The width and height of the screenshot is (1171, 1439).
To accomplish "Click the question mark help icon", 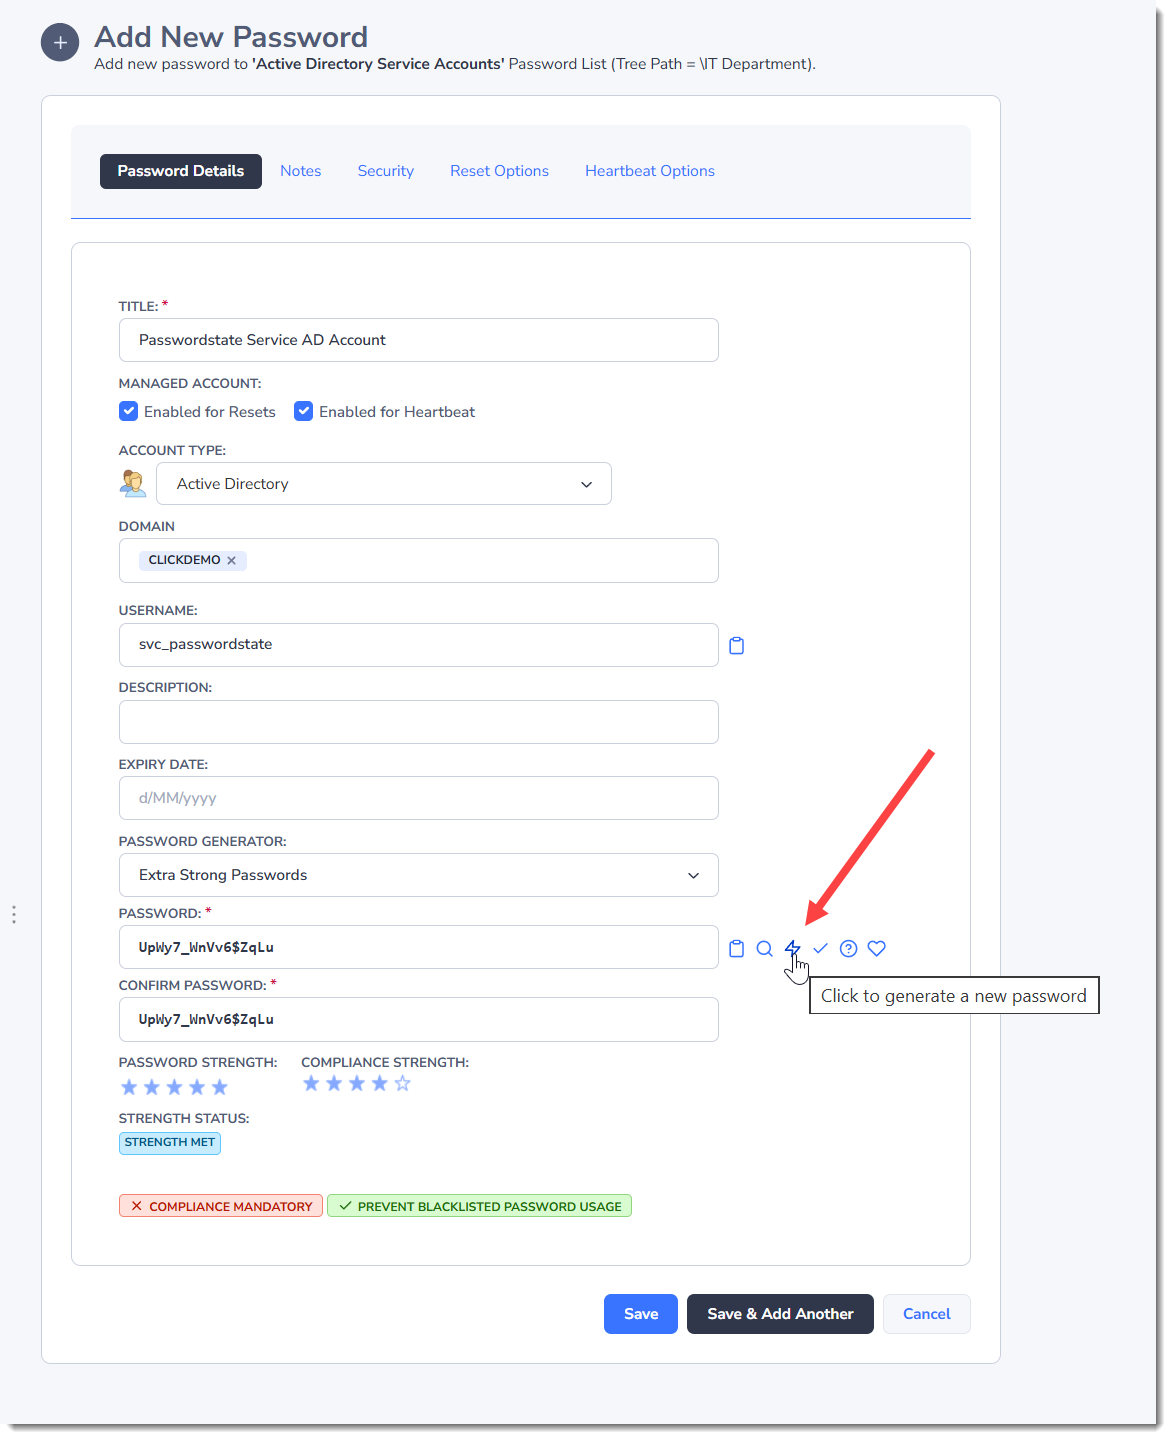I will [848, 949].
